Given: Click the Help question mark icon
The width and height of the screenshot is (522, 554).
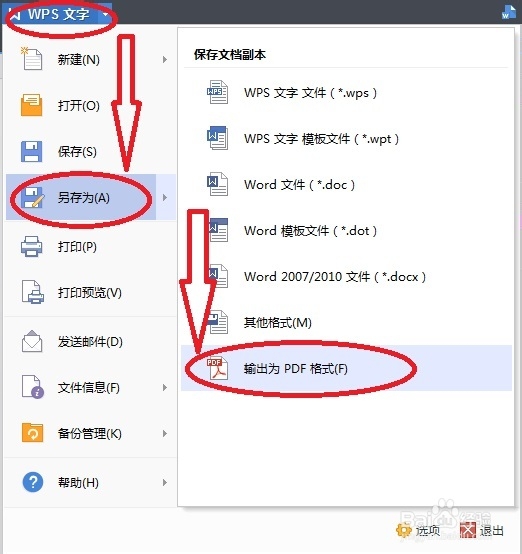Looking at the screenshot, I should [33, 482].
